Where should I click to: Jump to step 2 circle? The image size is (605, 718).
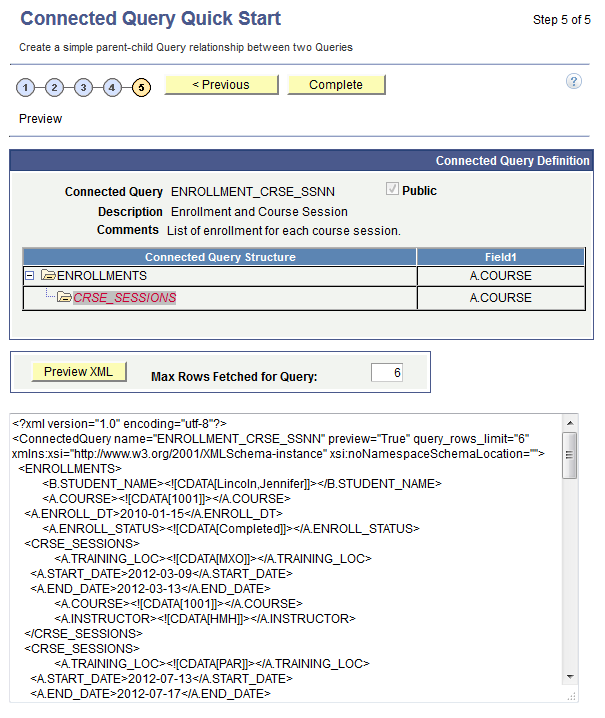(55, 87)
